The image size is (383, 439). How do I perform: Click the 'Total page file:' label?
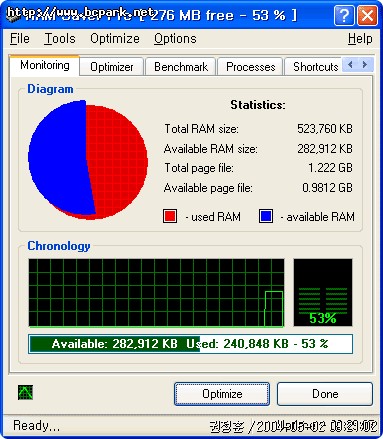[199, 168]
